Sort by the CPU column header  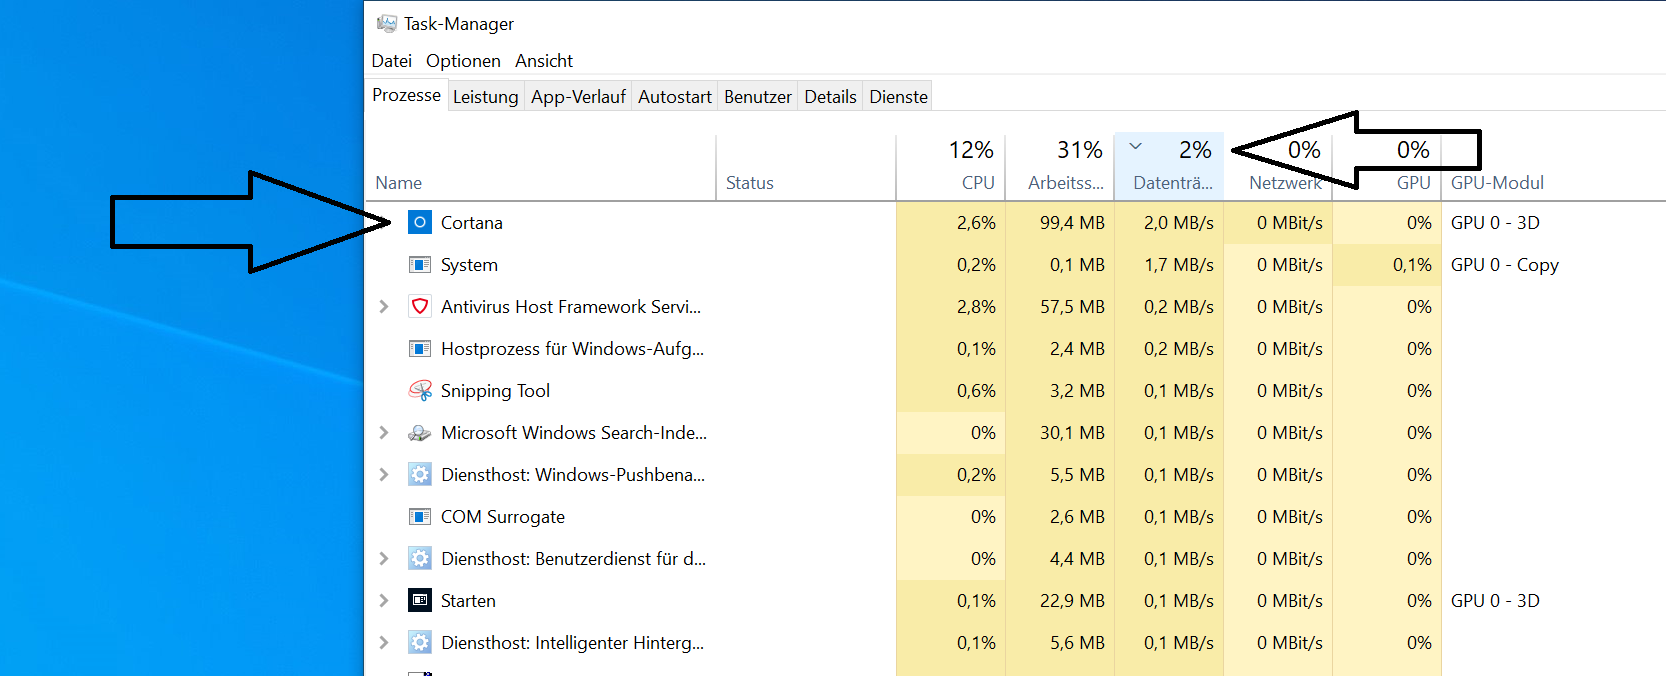pos(950,167)
